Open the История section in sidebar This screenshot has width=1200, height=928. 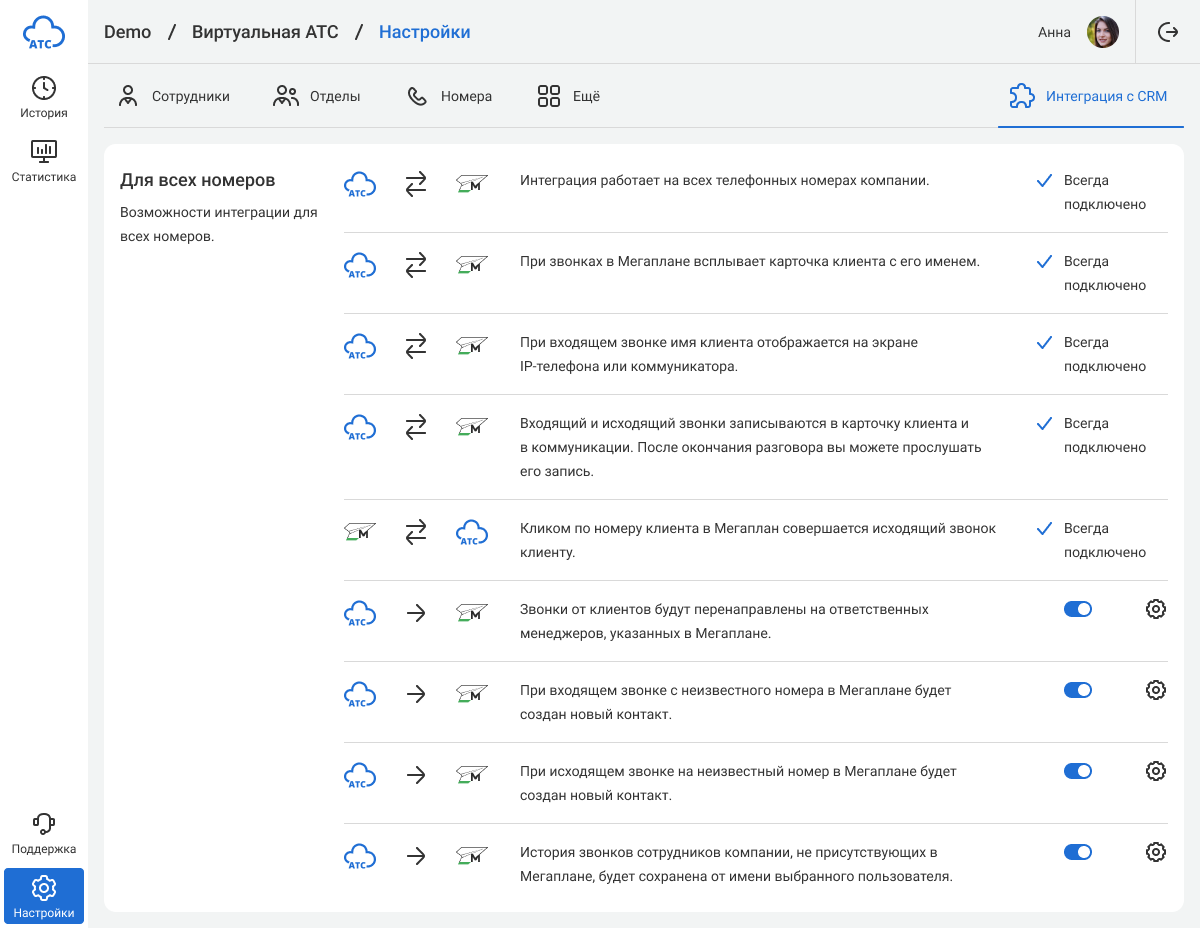click(x=44, y=98)
